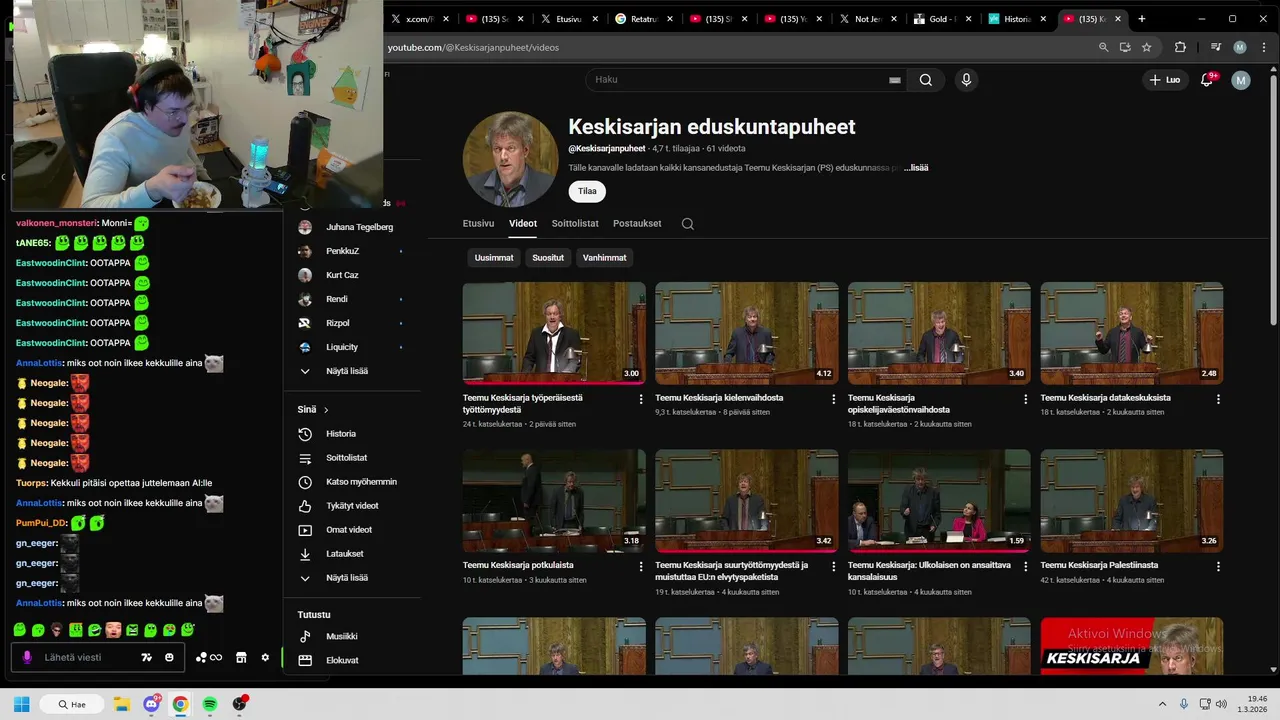1280x720 pixels.
Task: Open options menu for datakeskuksista video
Action: [1218, 399]
